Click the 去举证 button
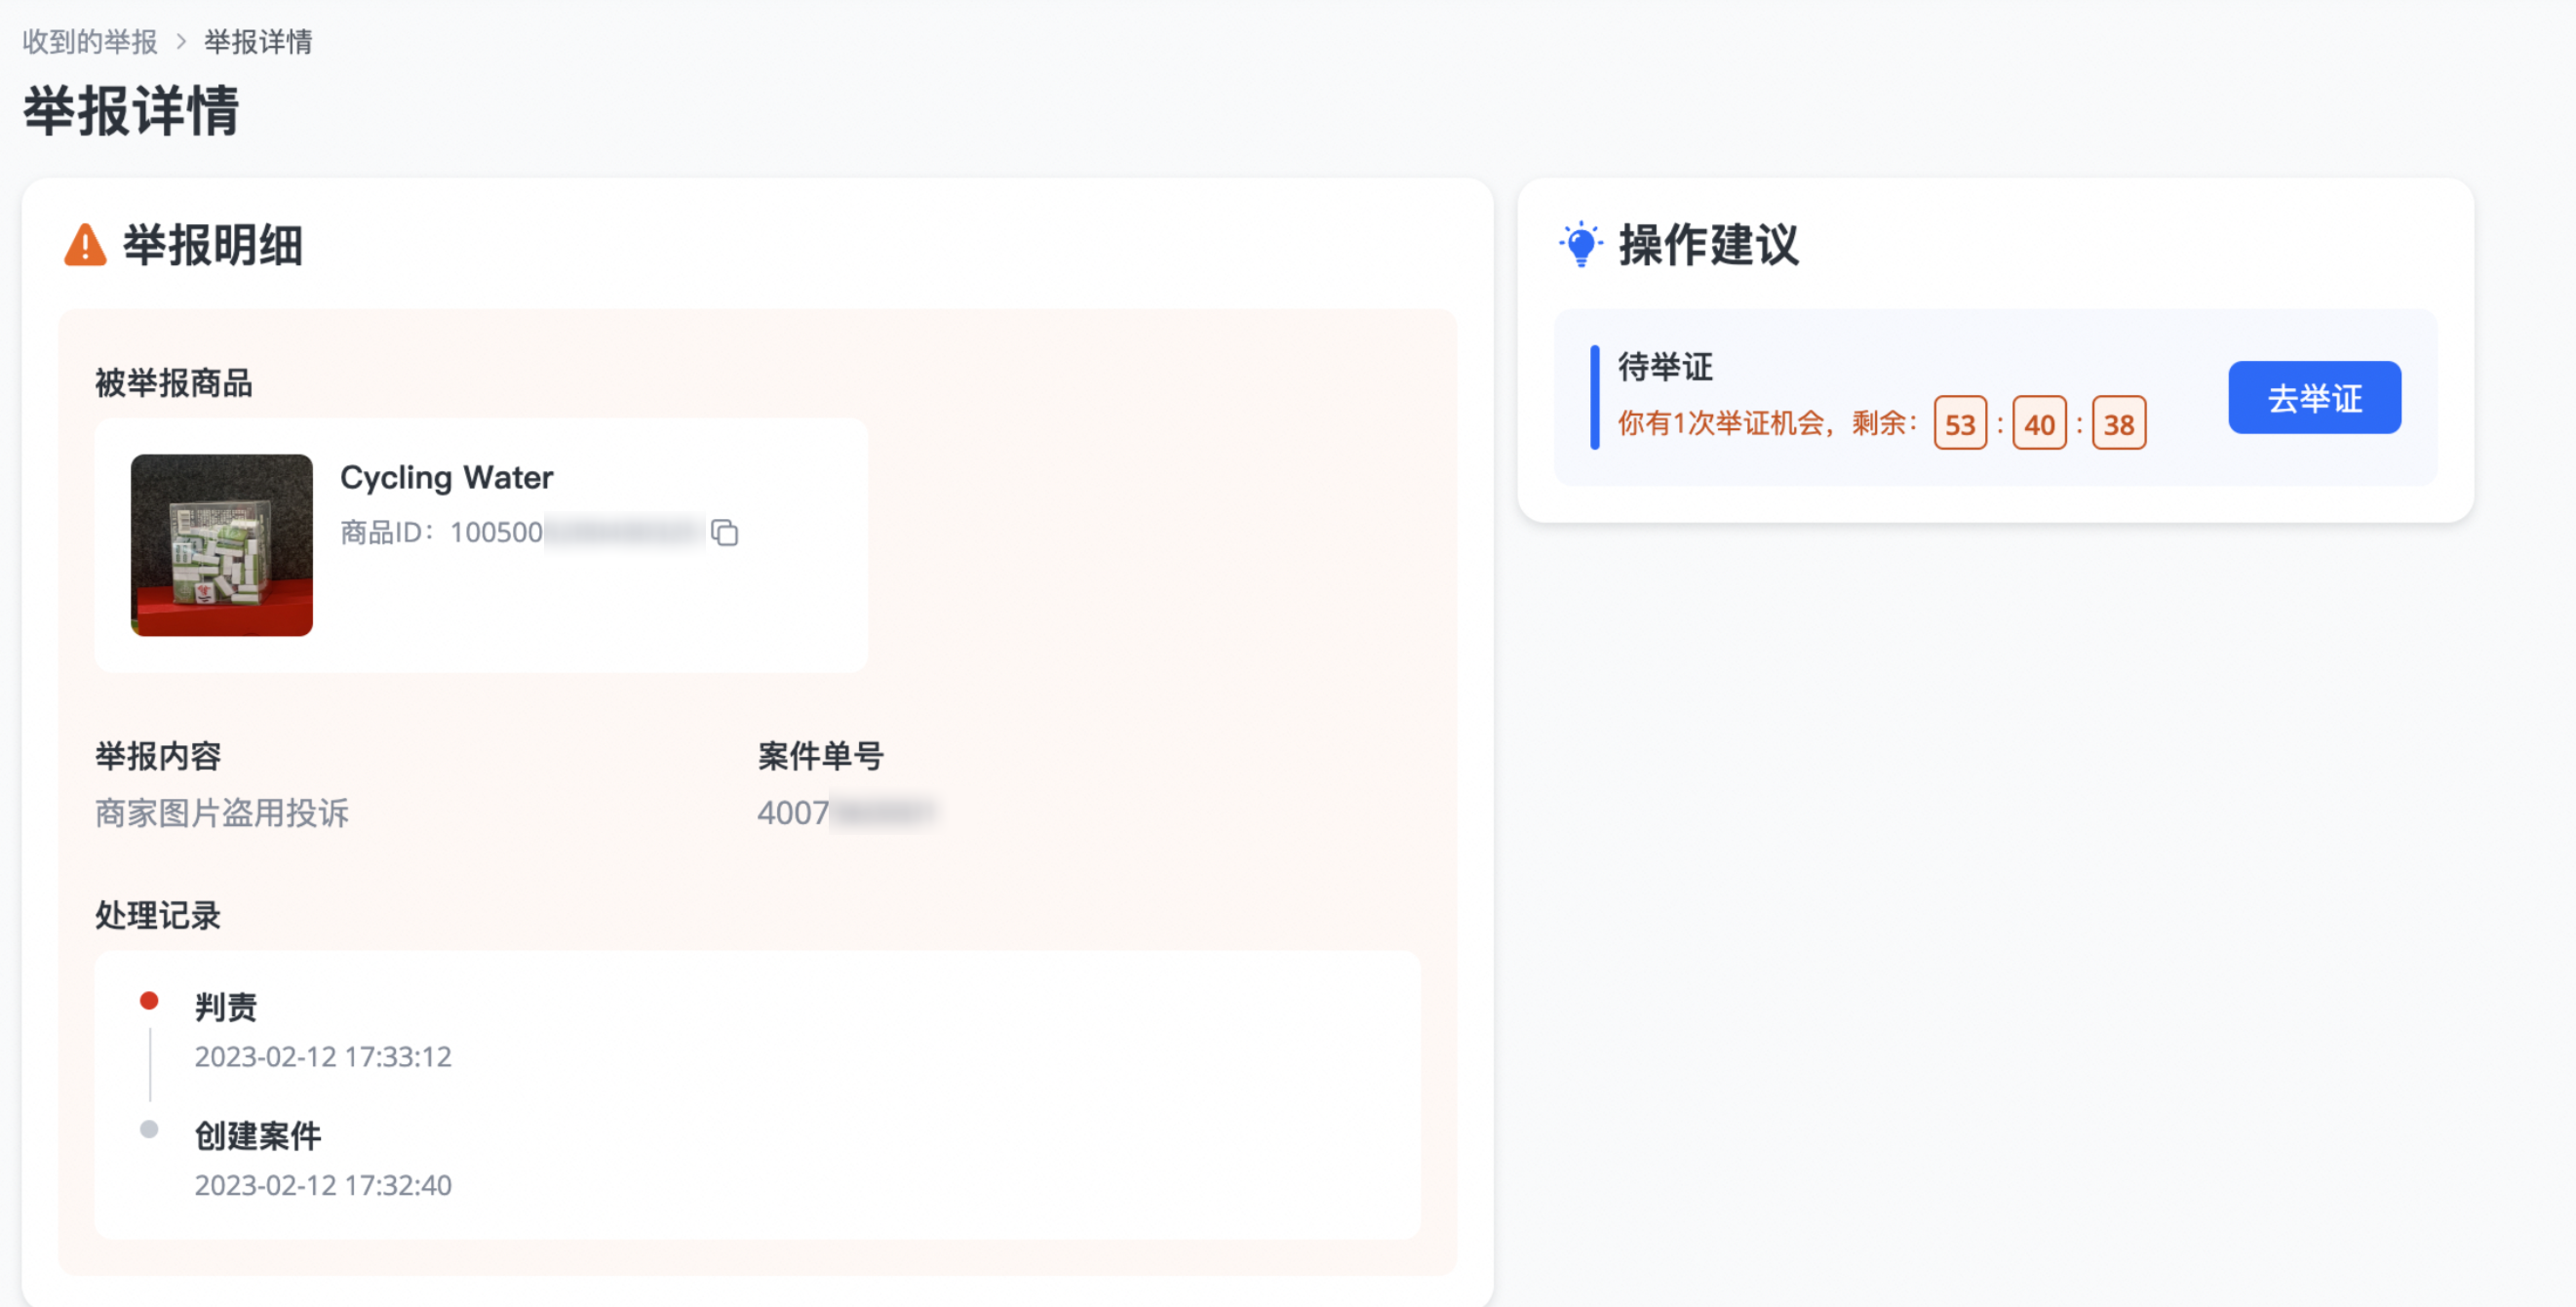Screen dimensions: 2576x1307 point(2314,397)
